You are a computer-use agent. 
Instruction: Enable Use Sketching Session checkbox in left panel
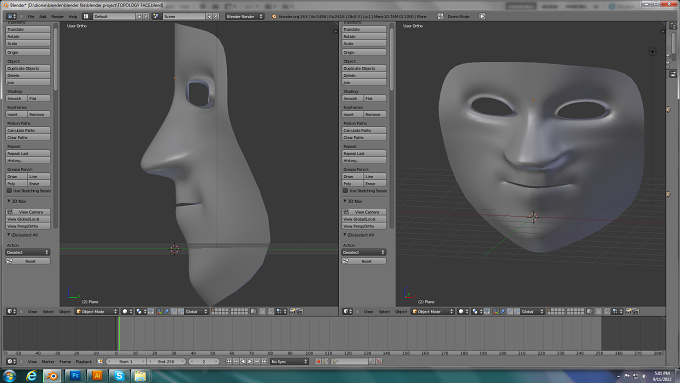tap(9, 191)
